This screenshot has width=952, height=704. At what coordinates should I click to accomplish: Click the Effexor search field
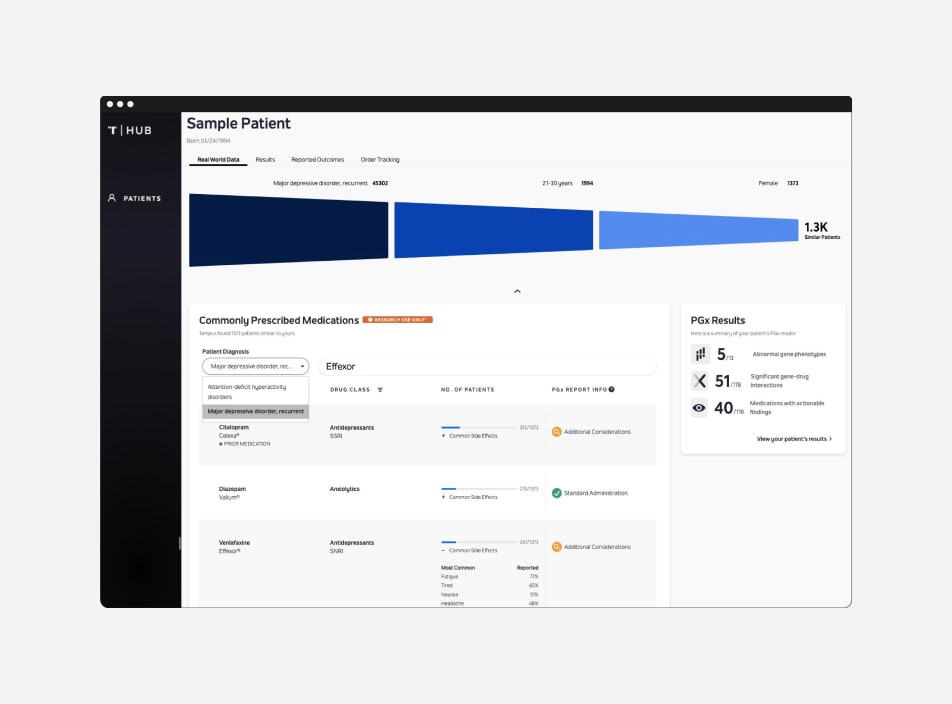tap(488, 367)
